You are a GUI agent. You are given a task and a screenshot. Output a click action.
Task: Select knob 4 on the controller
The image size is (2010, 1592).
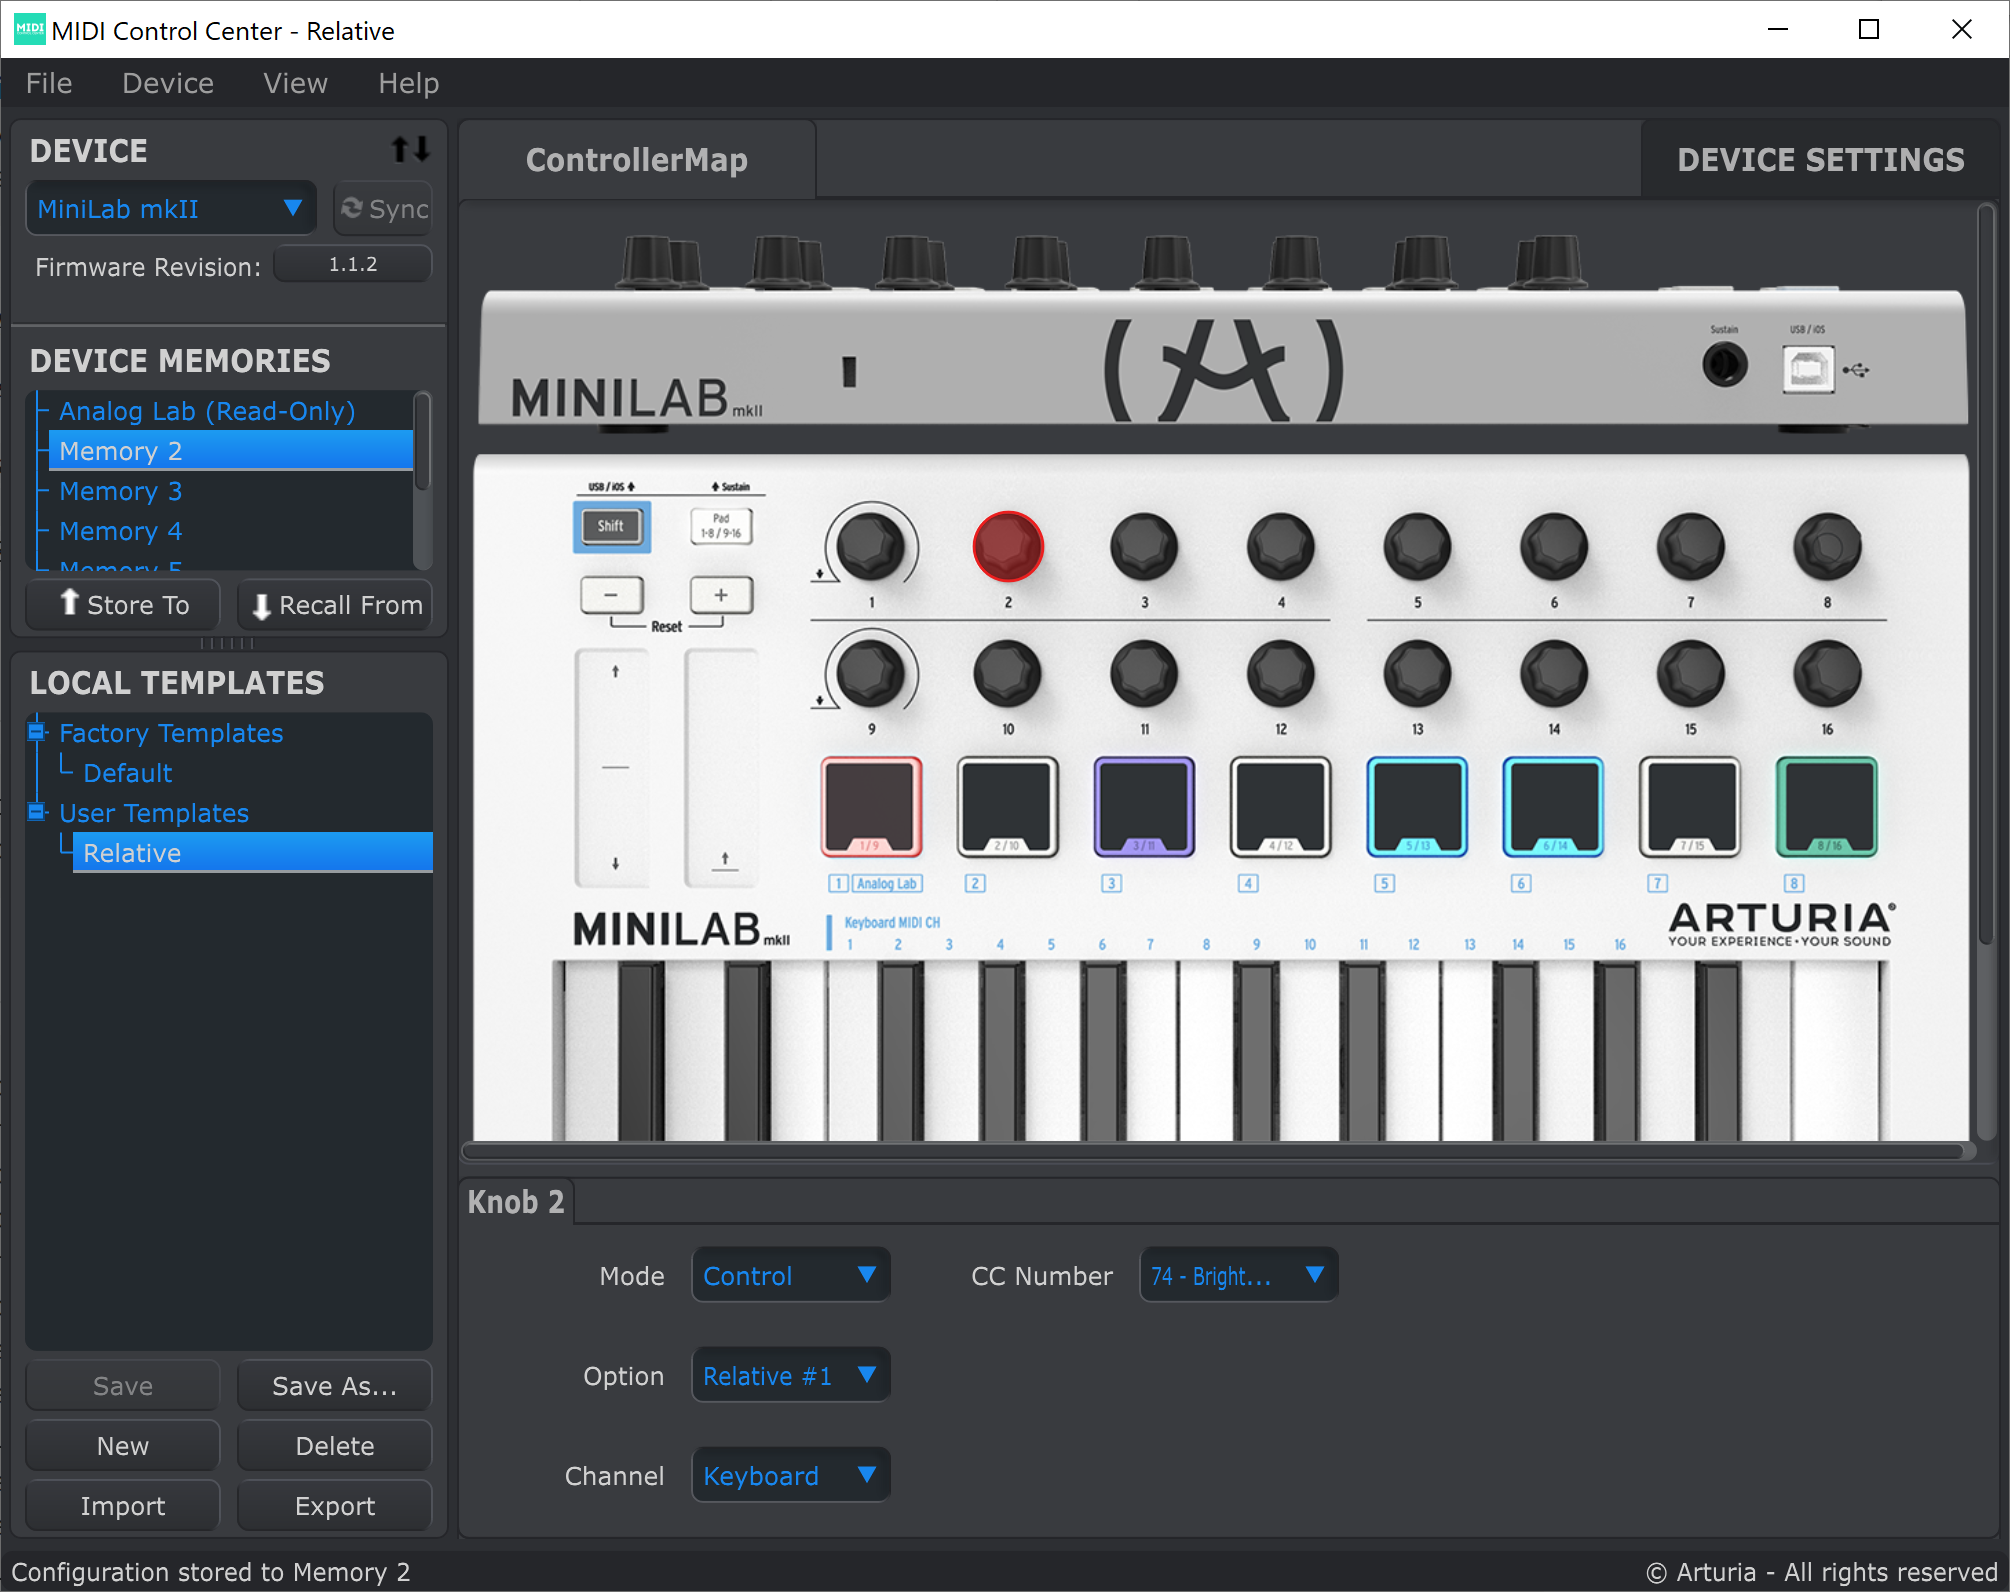pos(1280,546)
